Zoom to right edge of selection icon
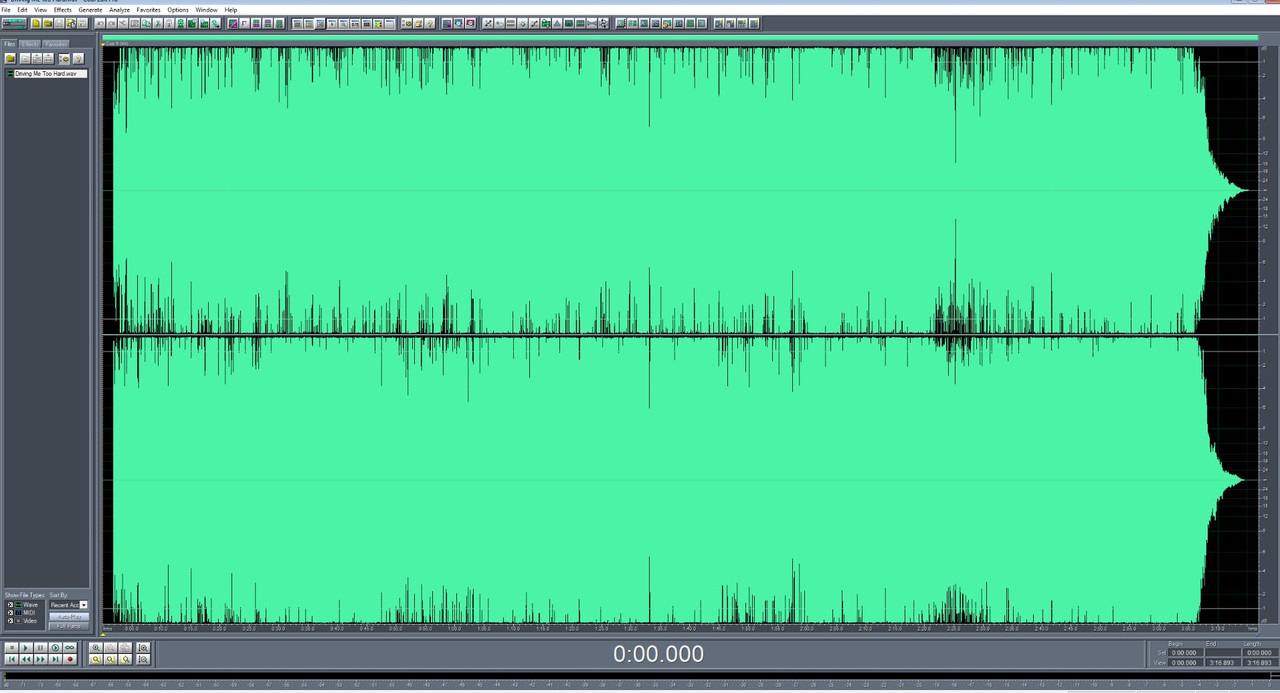 (x=125, y=659)
